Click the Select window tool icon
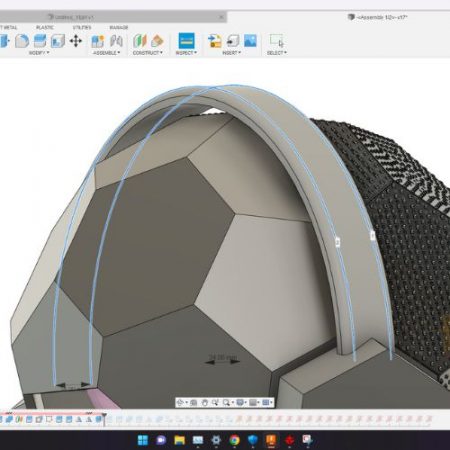 (277, 41)
